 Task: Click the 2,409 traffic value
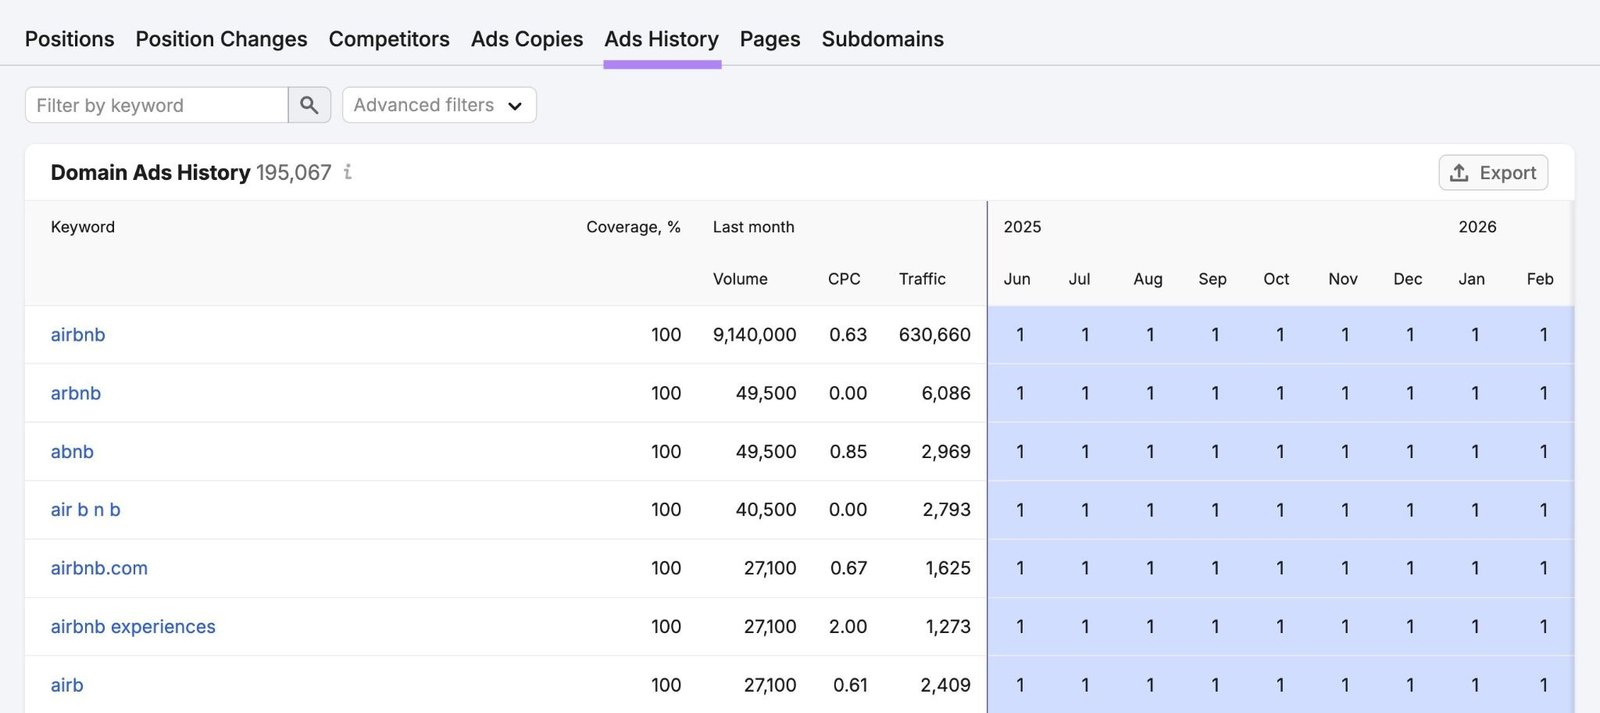946,685
